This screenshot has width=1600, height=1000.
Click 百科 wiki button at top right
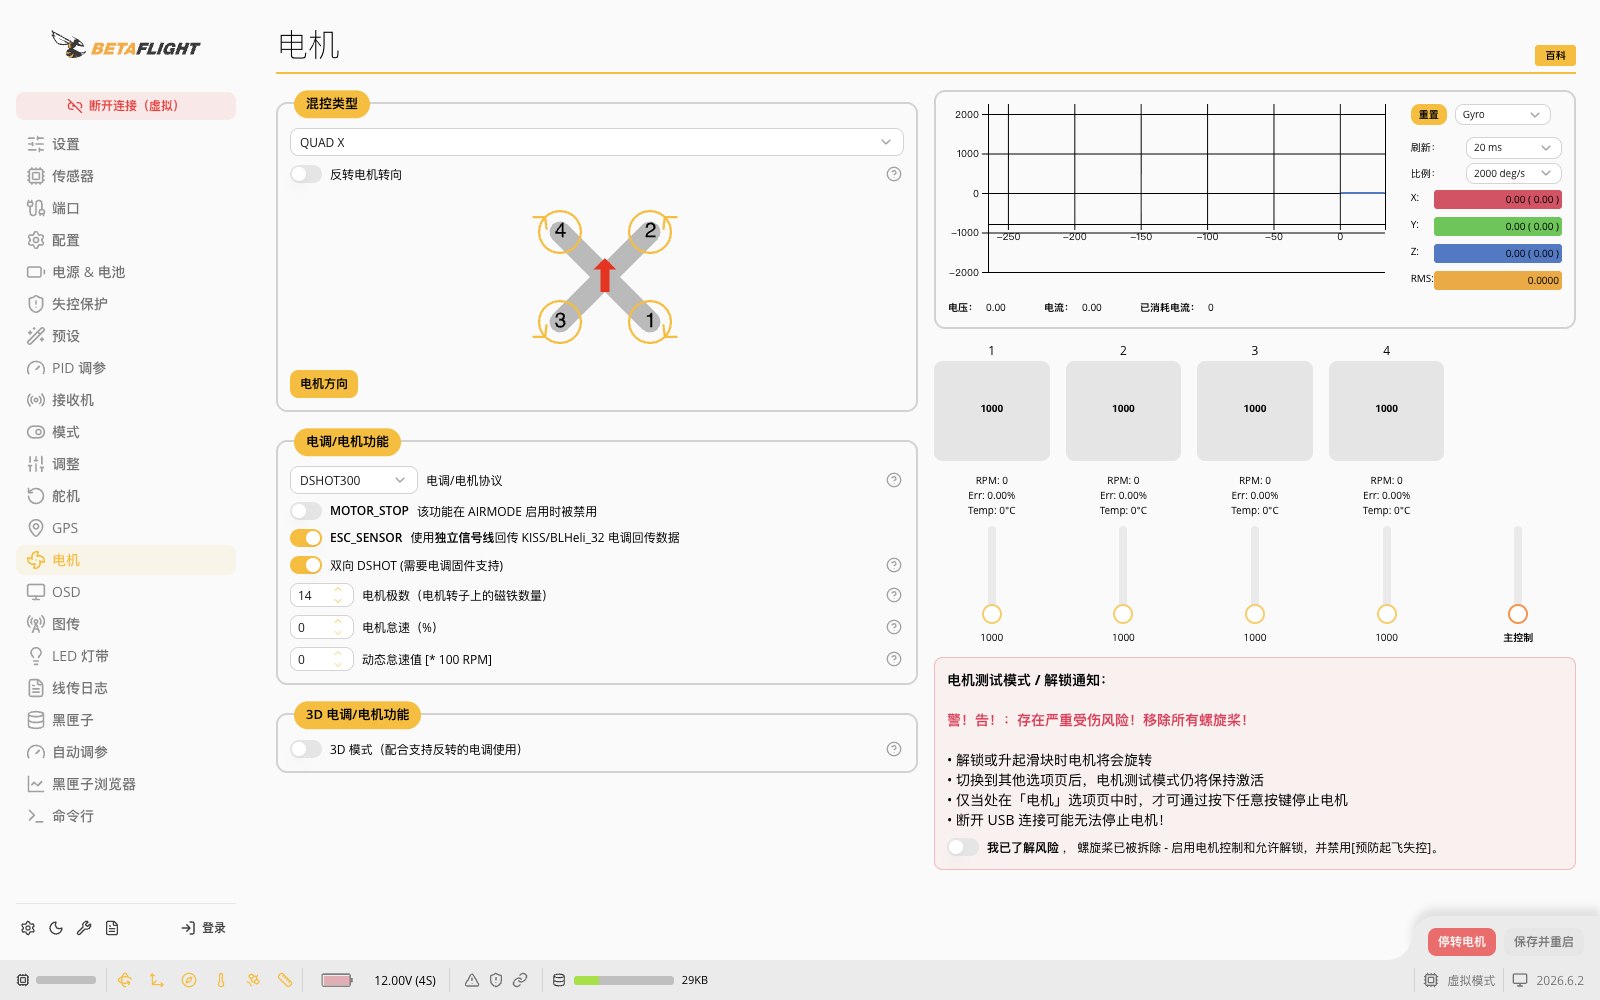click(x=1555, y=56)
